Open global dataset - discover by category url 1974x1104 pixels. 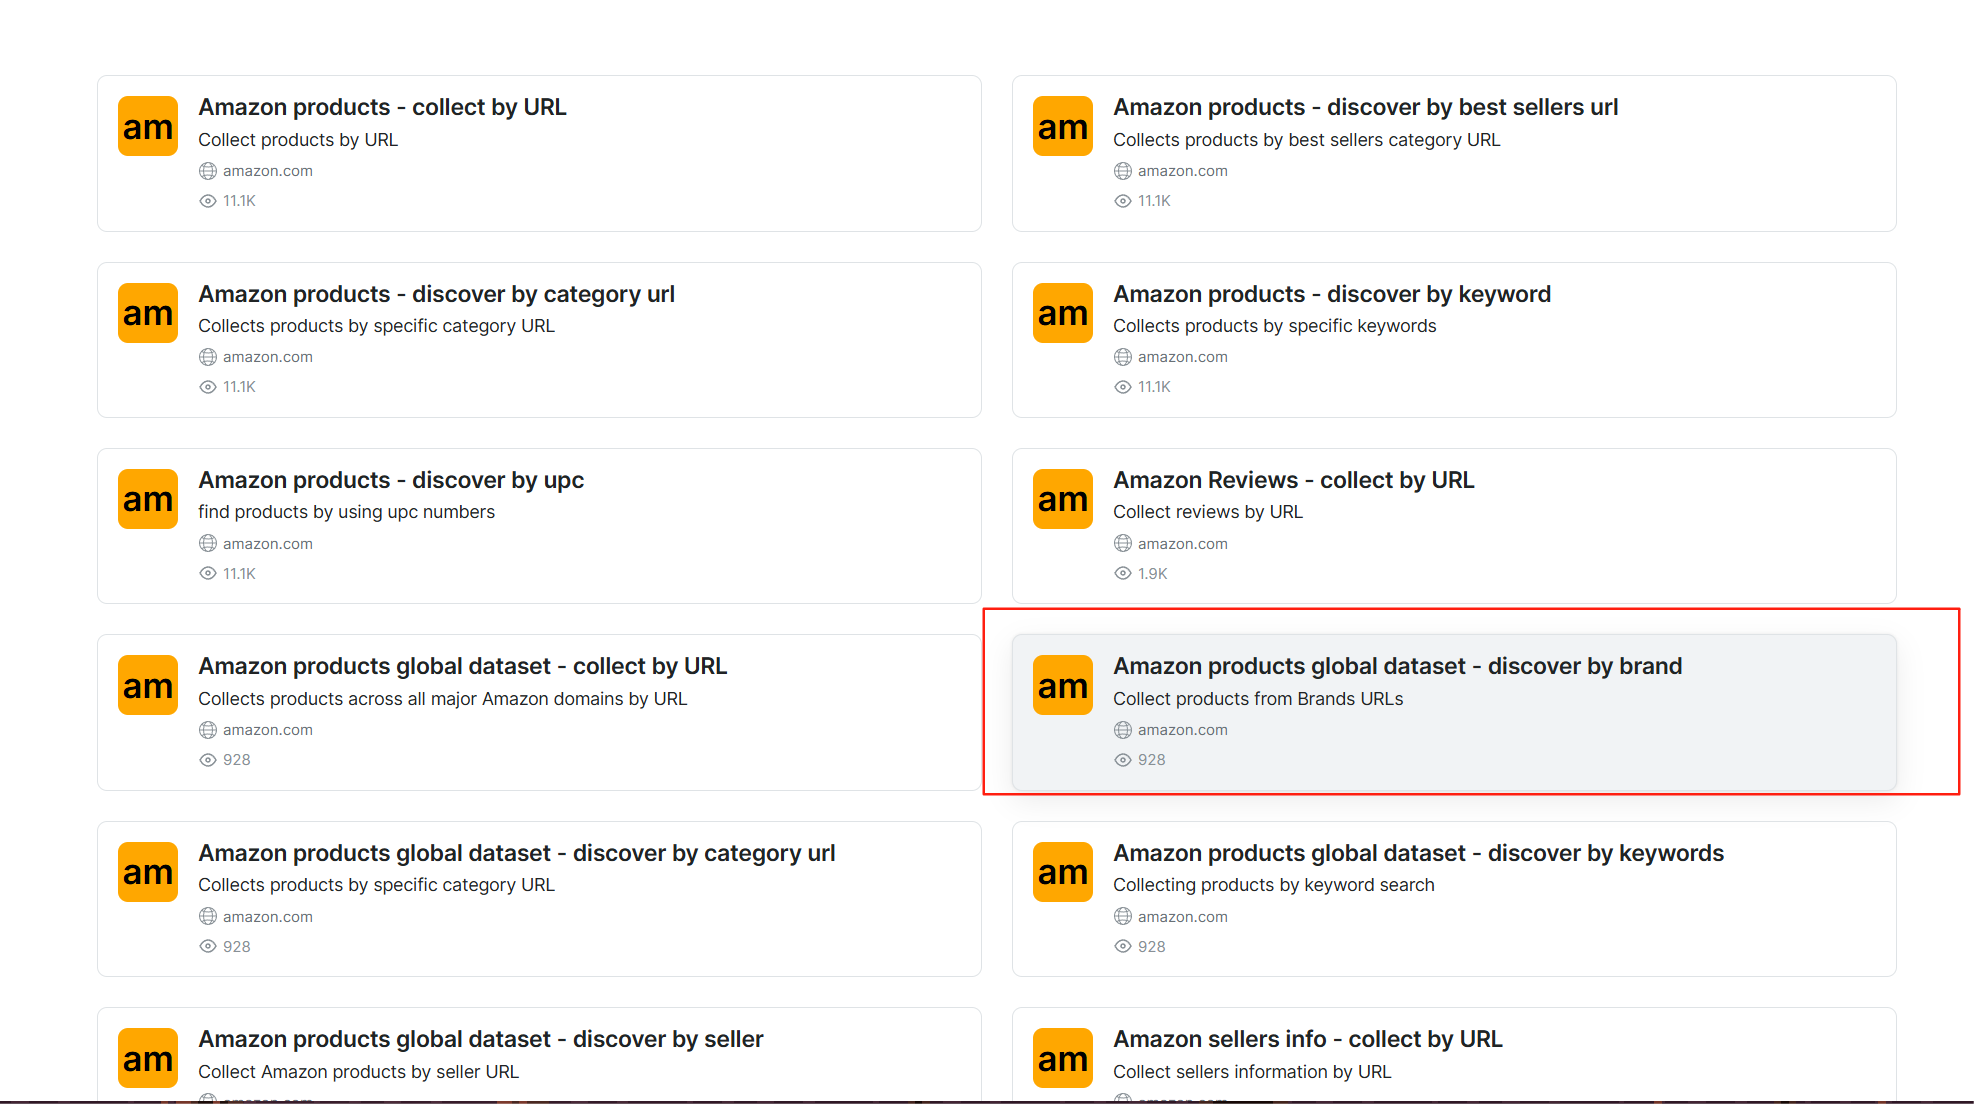pyautogui.click(x=516, y=853)
